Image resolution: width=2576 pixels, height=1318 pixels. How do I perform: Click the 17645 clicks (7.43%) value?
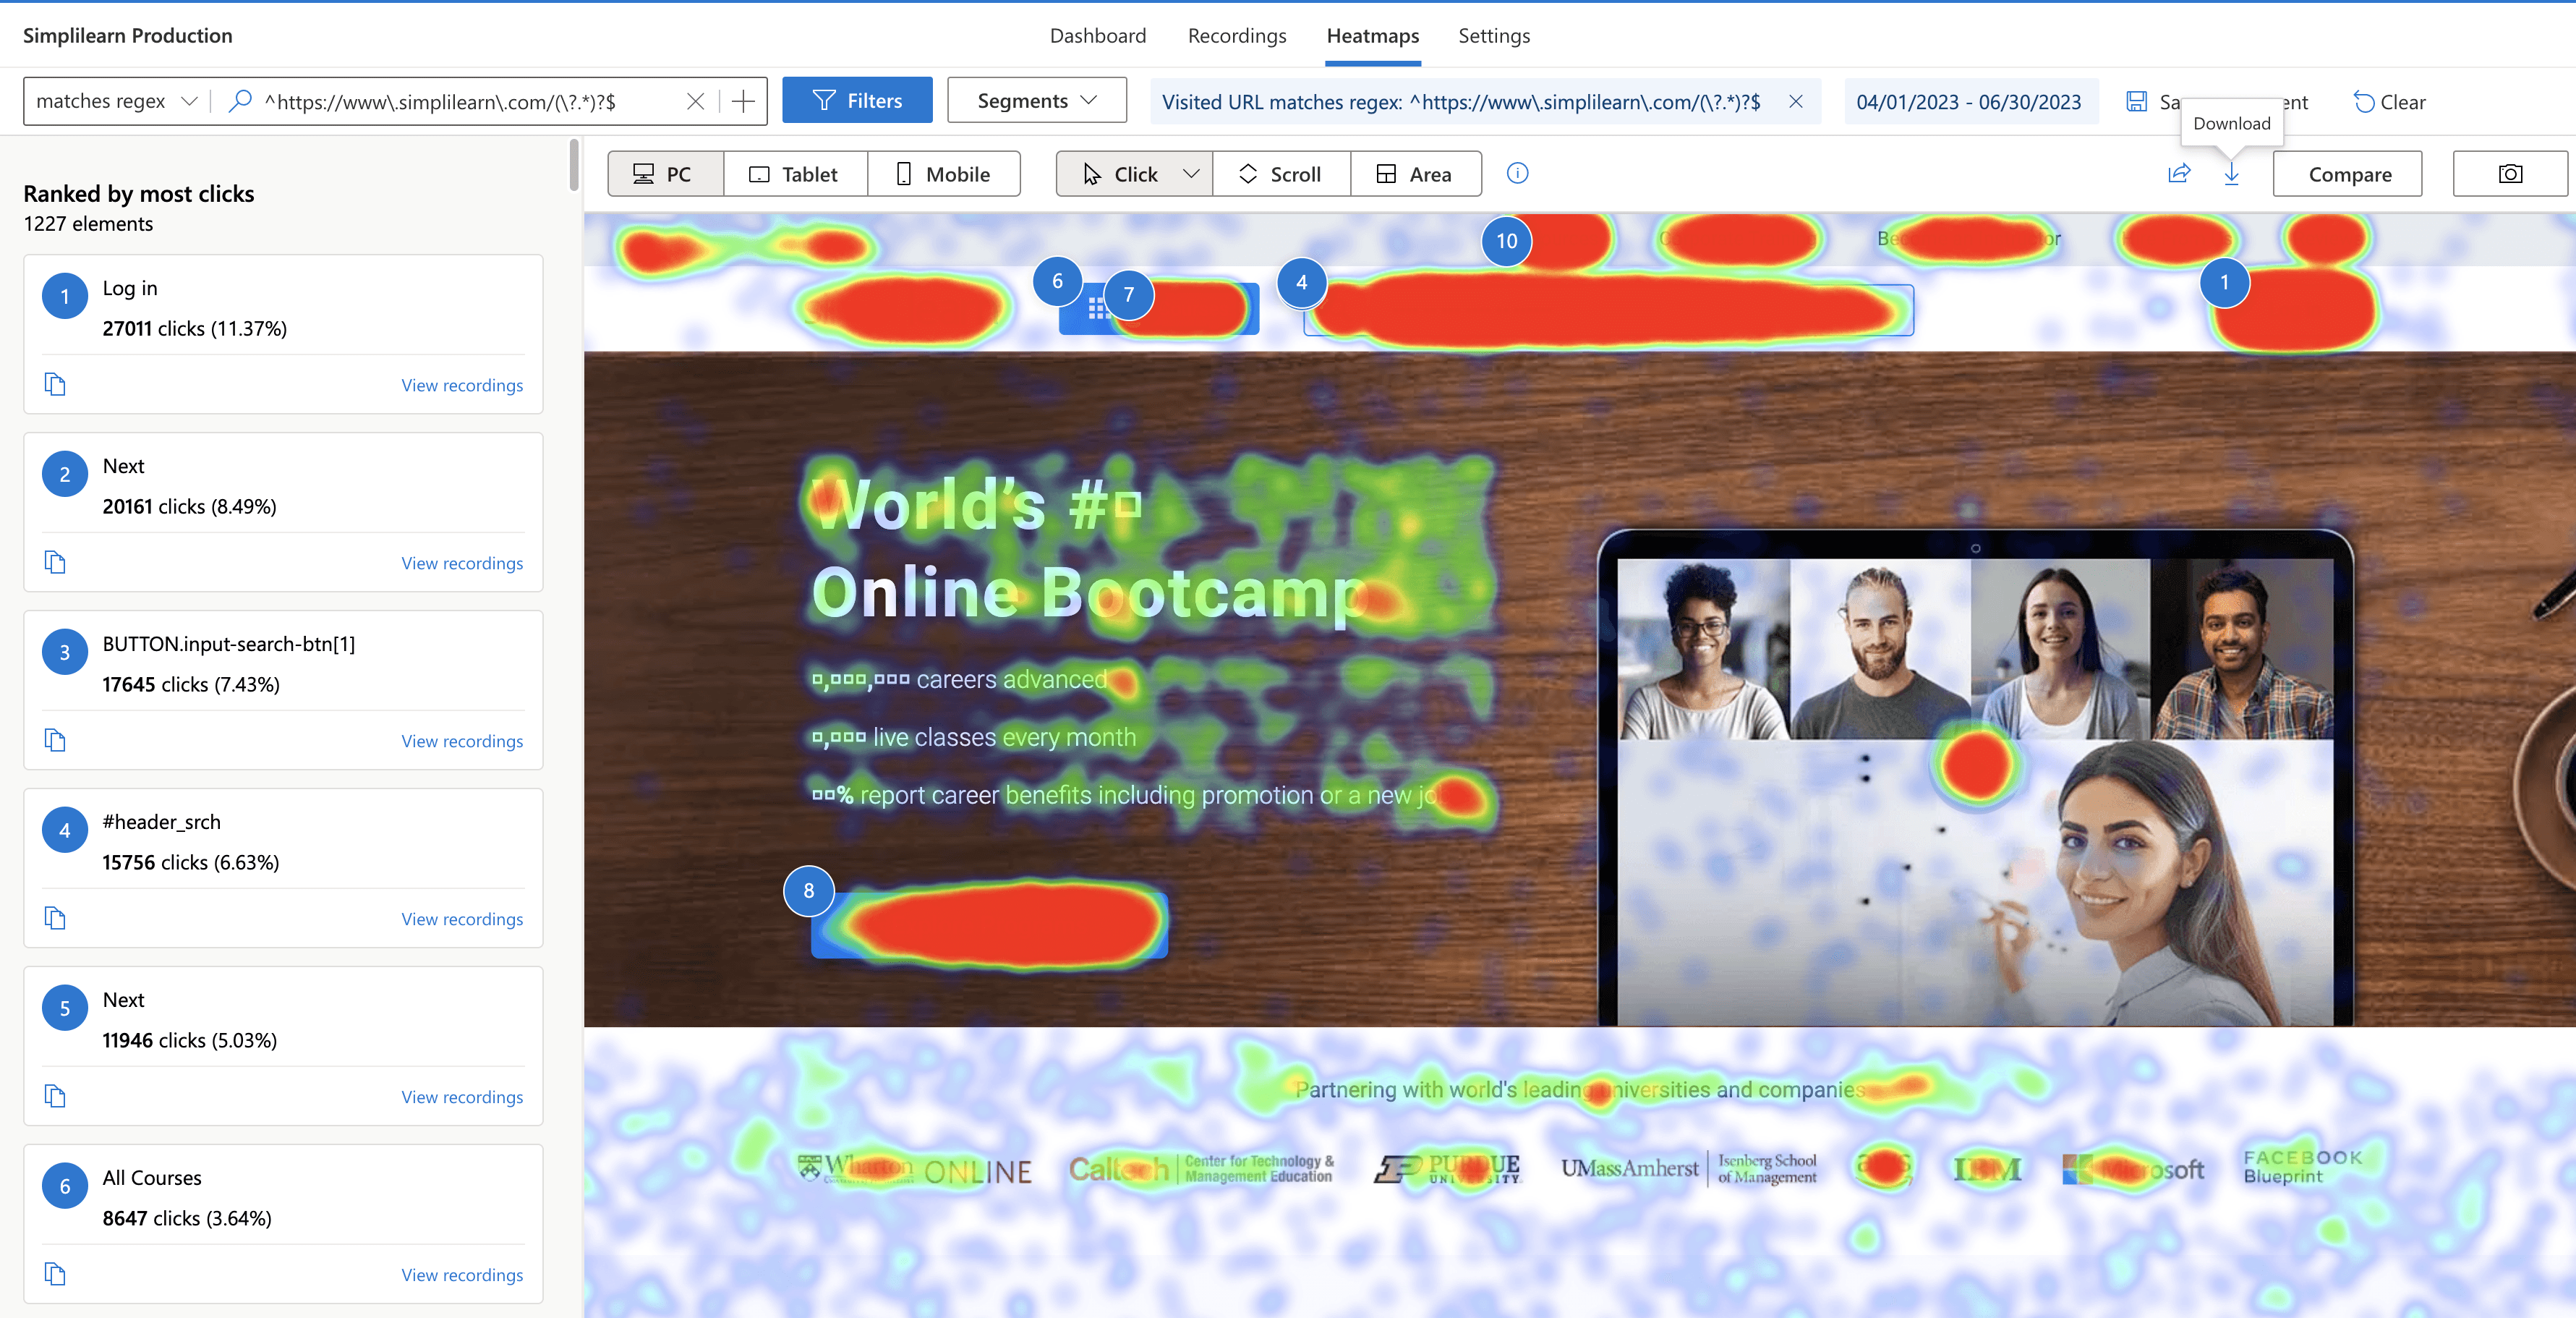click(x=191, y=685)
